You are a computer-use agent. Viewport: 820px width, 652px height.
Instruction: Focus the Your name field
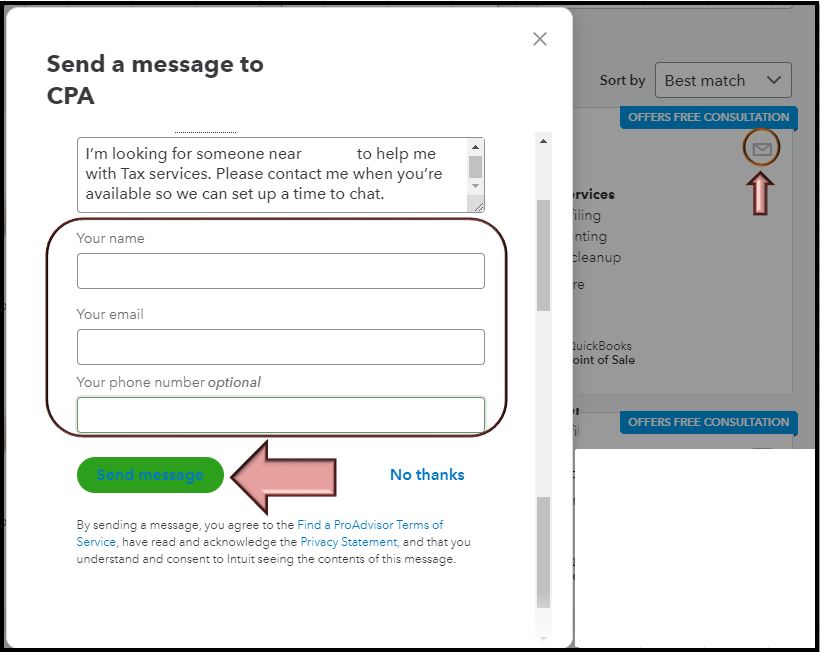click(x=280, y=271)
